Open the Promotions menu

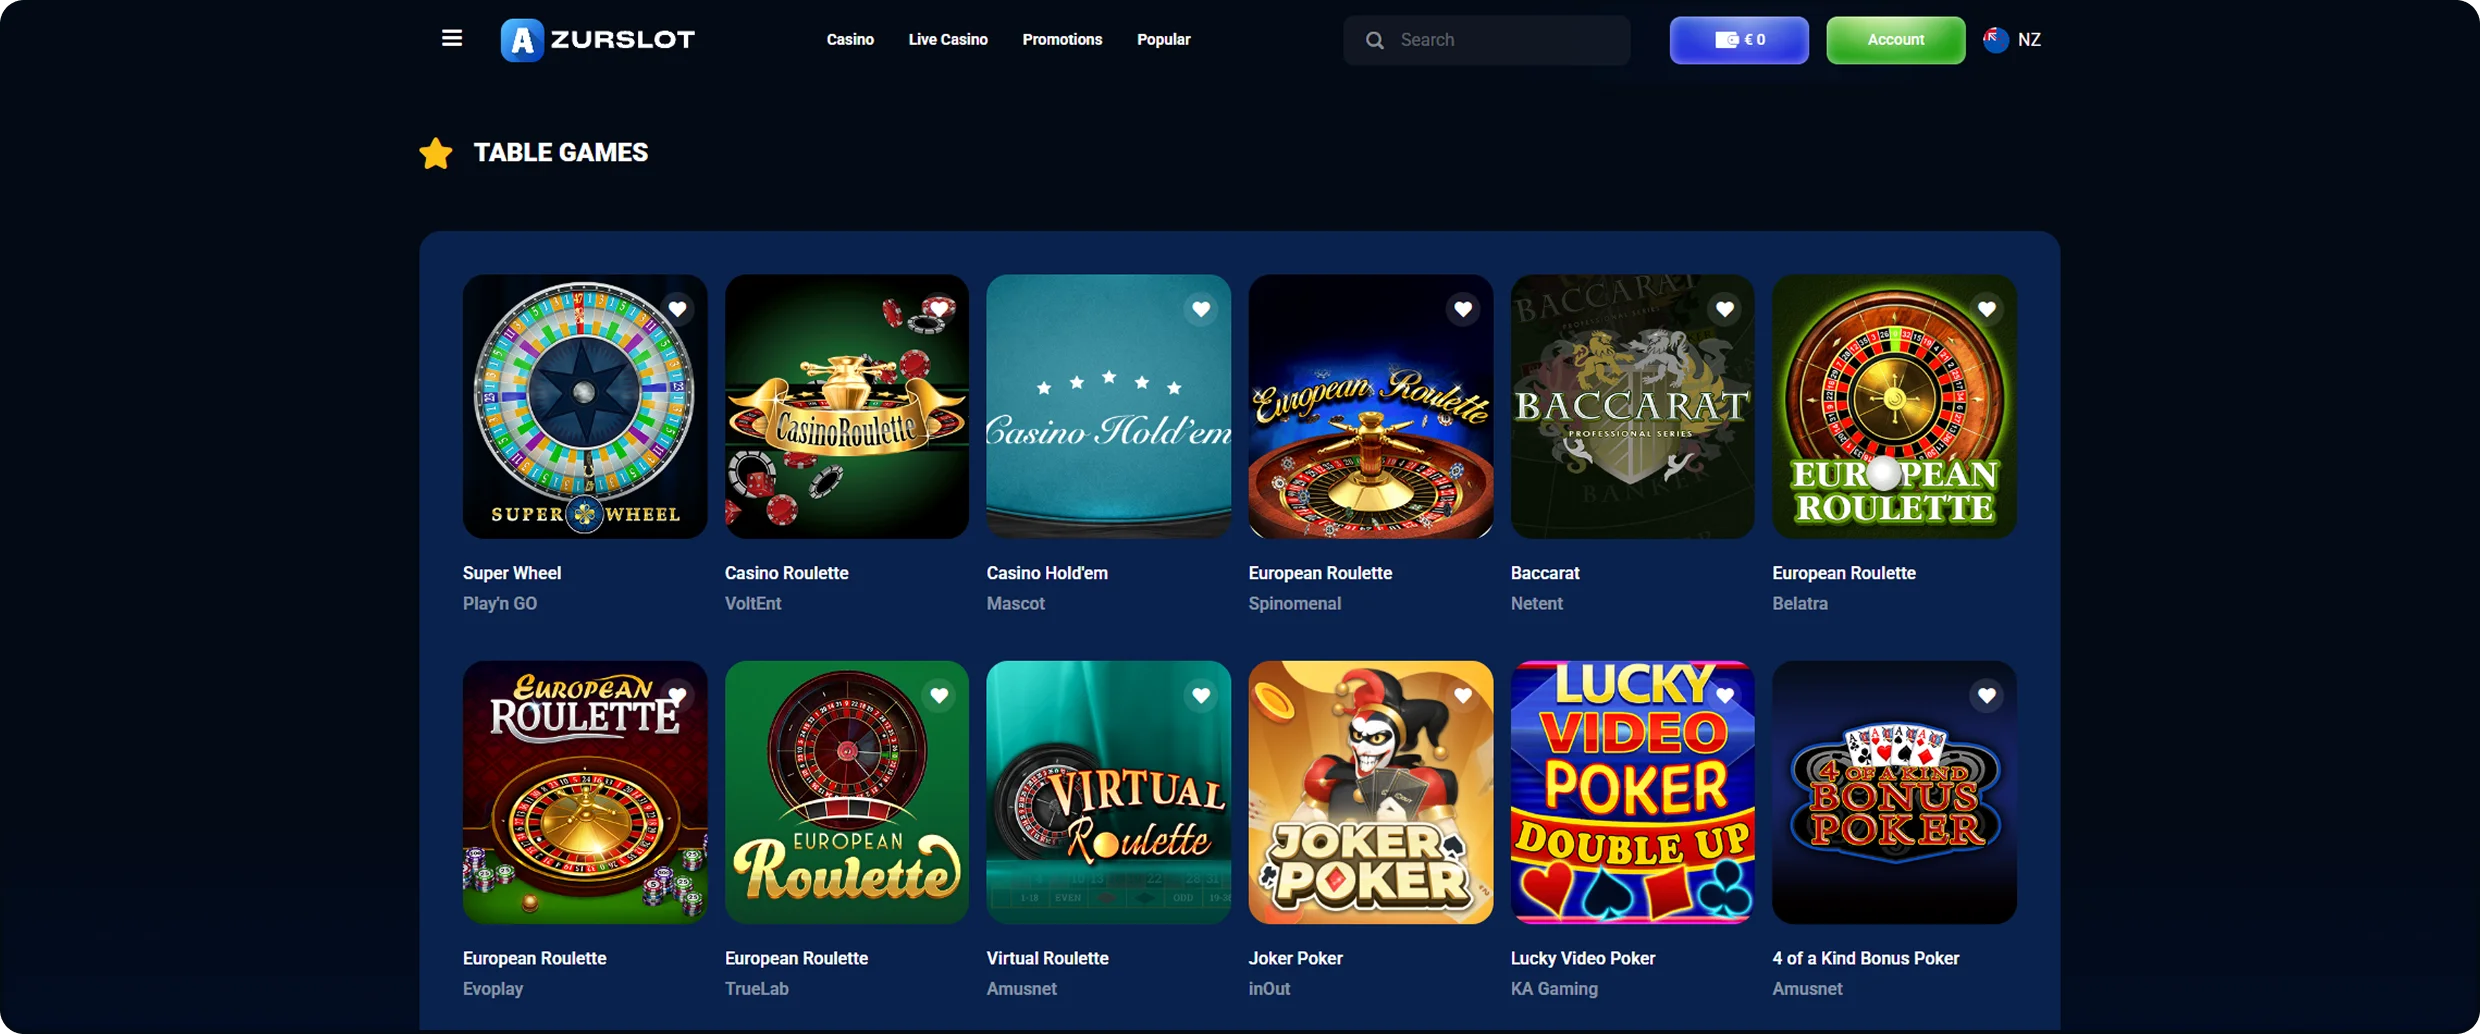(1062, 40)
